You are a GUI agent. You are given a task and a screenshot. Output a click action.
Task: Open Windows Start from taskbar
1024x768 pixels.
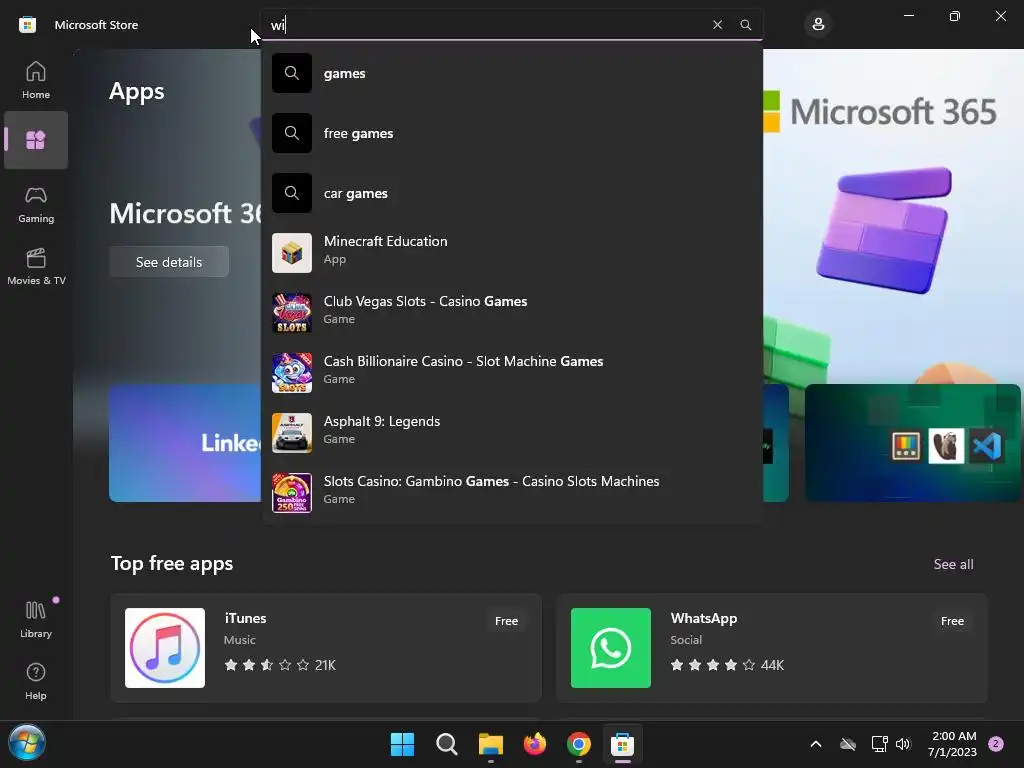point(402,744)
